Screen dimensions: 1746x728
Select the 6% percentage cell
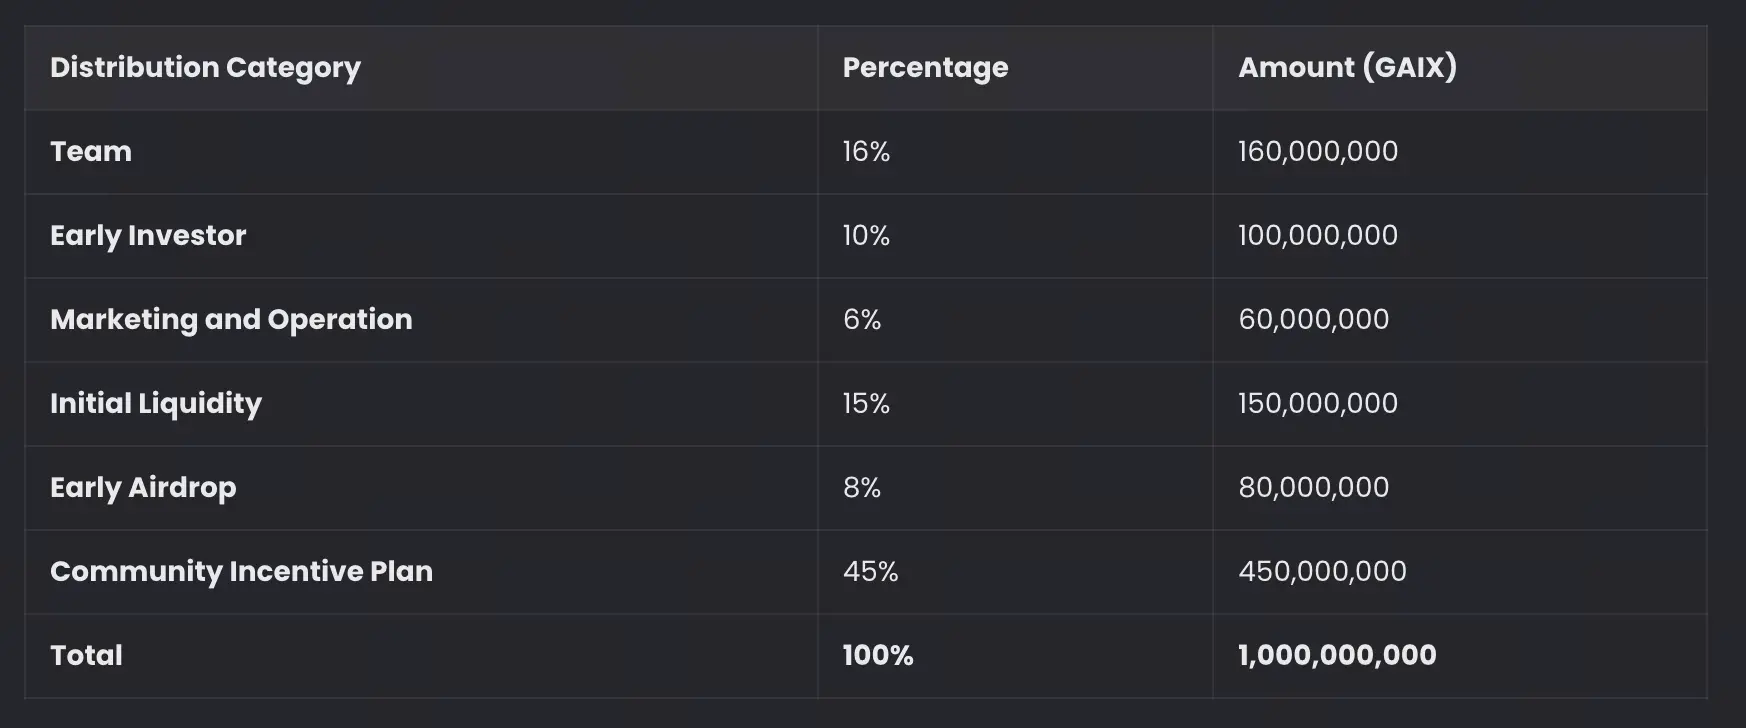click(862, 319)
